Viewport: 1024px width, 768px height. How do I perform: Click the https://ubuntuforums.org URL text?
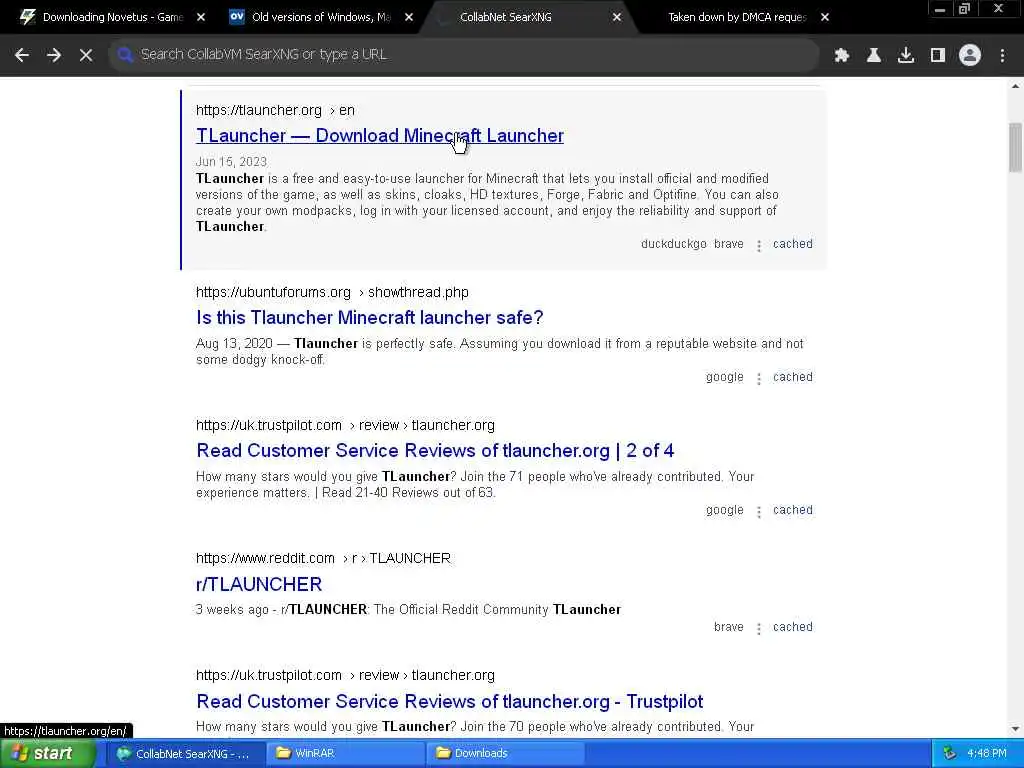pos(273,293)
